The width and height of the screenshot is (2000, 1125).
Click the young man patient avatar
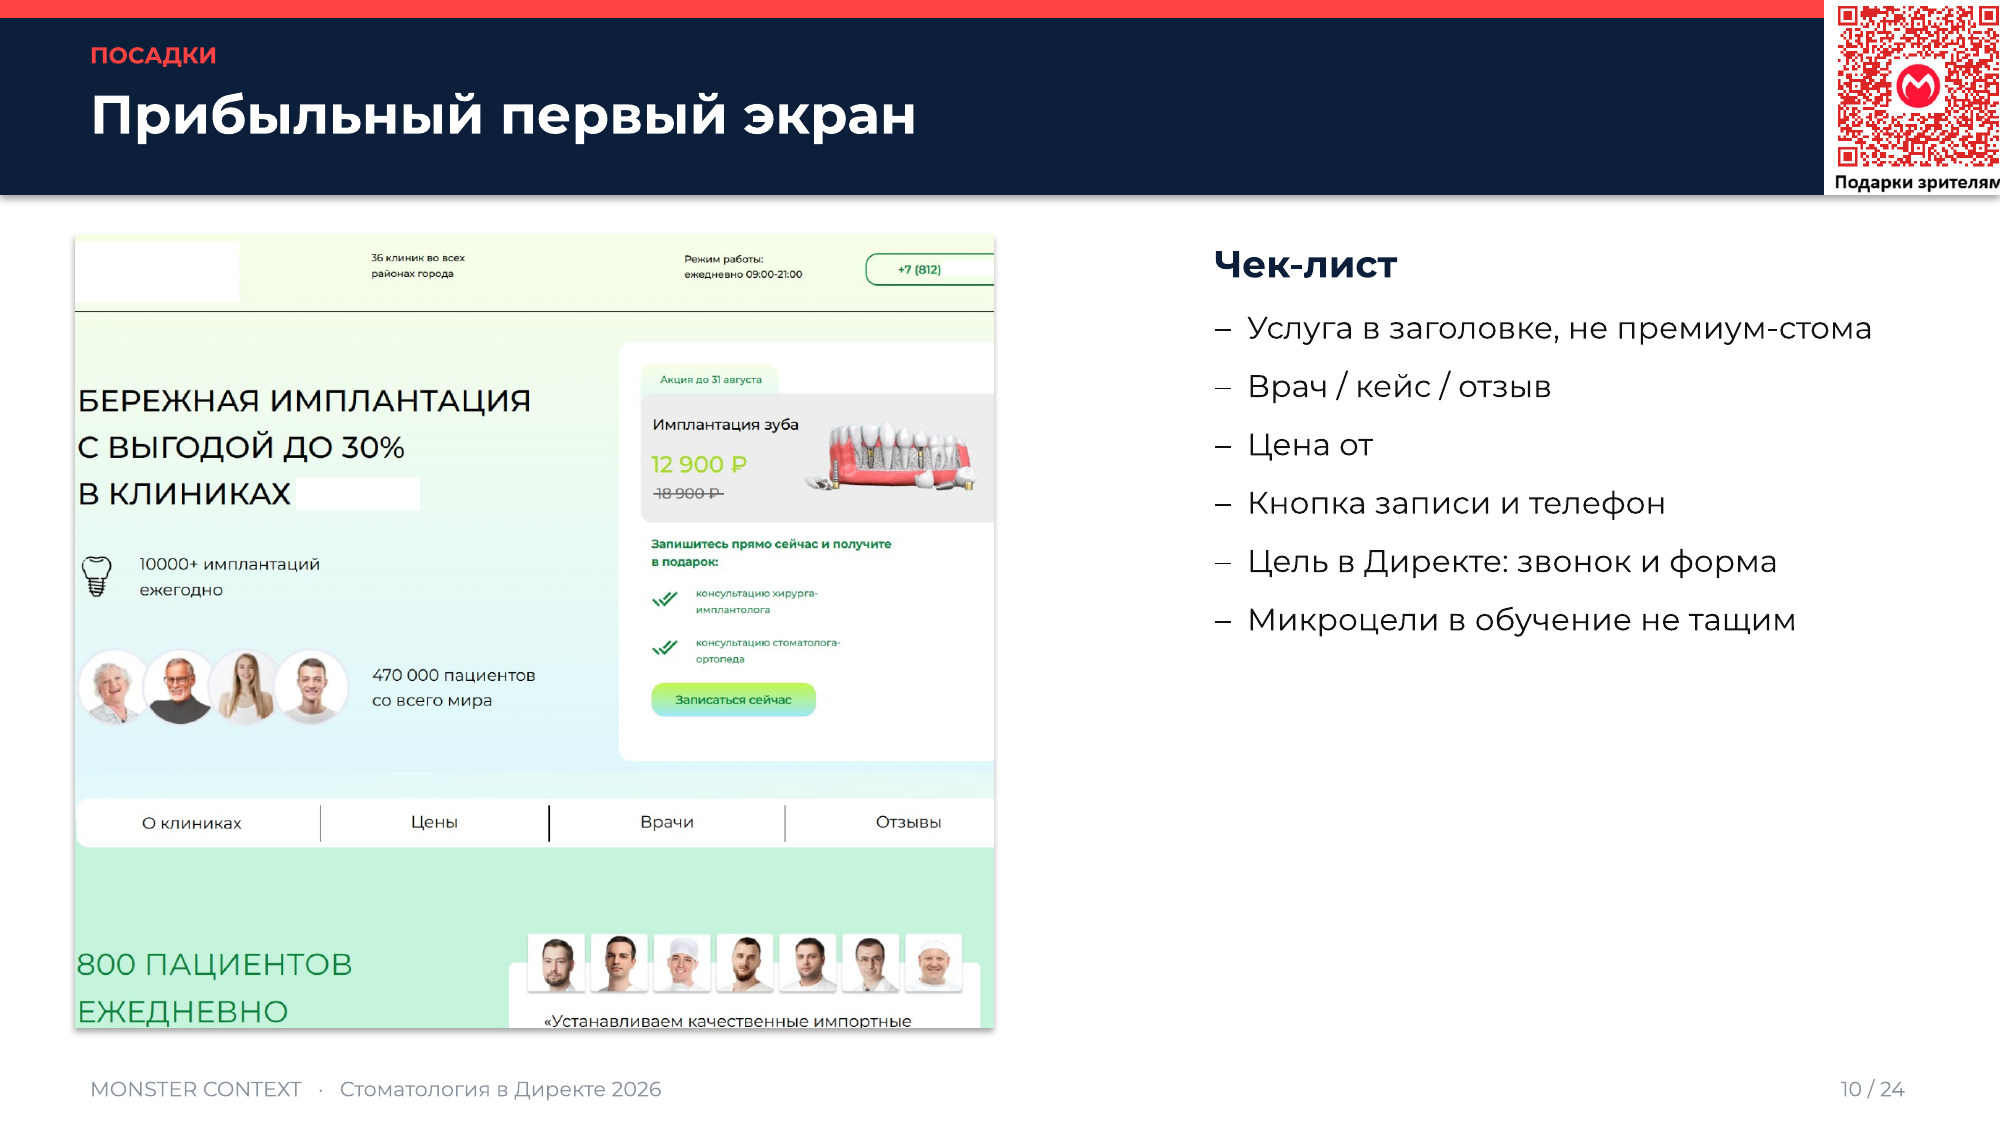pos(312,687)
